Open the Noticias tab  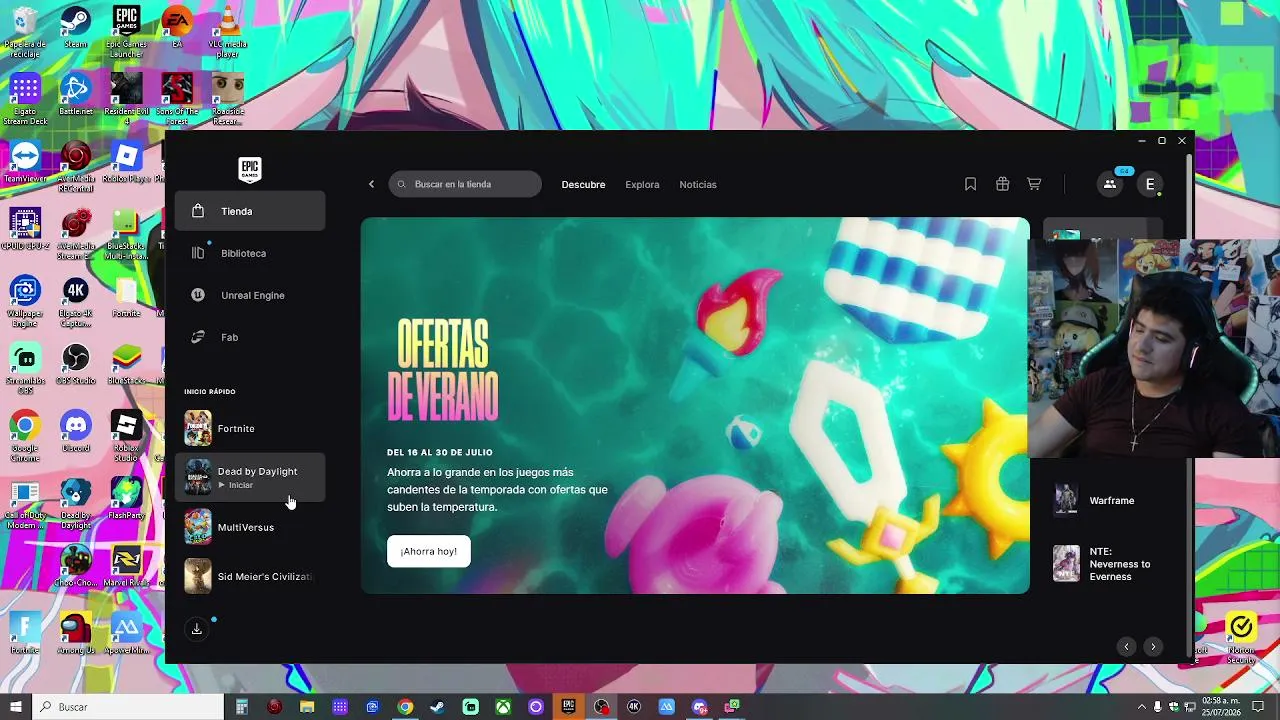(x=698, y=184)
